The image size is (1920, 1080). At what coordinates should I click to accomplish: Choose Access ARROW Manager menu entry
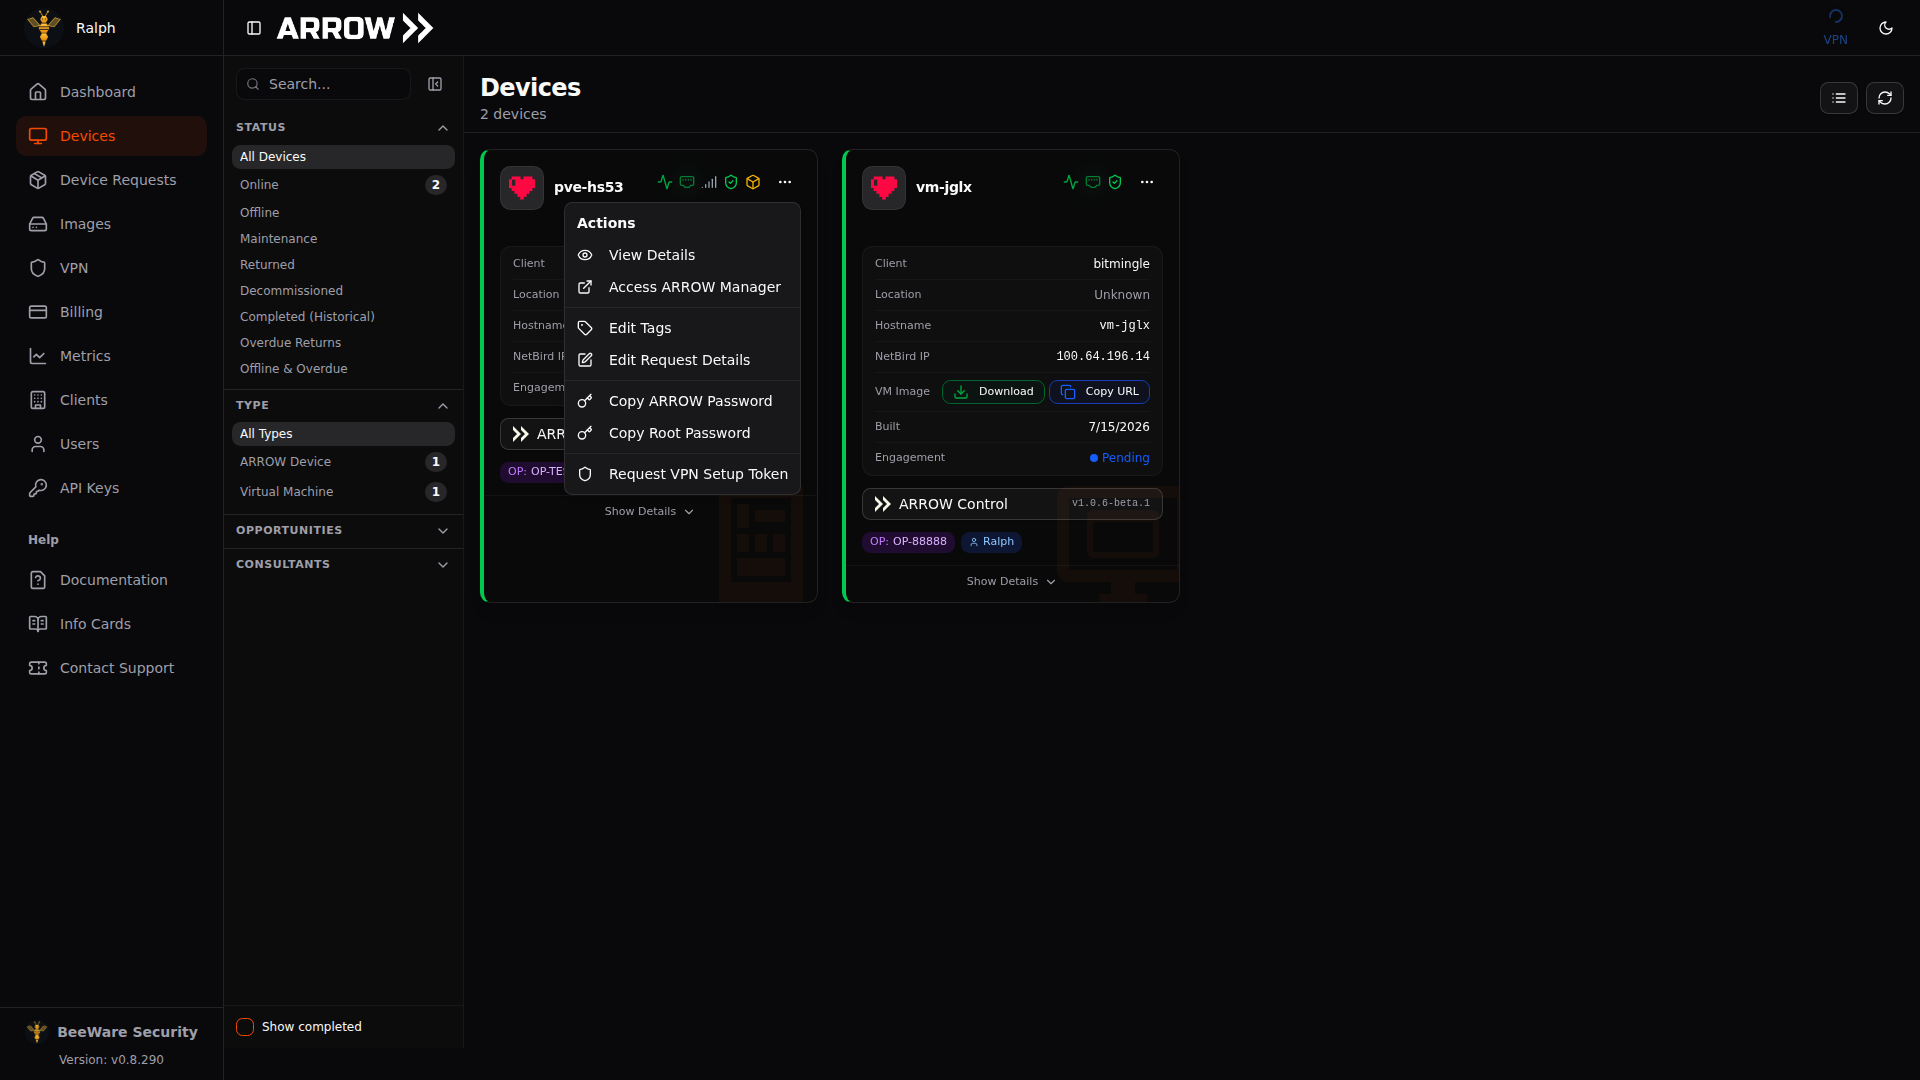pyautogui.click(x=682, y=287)
